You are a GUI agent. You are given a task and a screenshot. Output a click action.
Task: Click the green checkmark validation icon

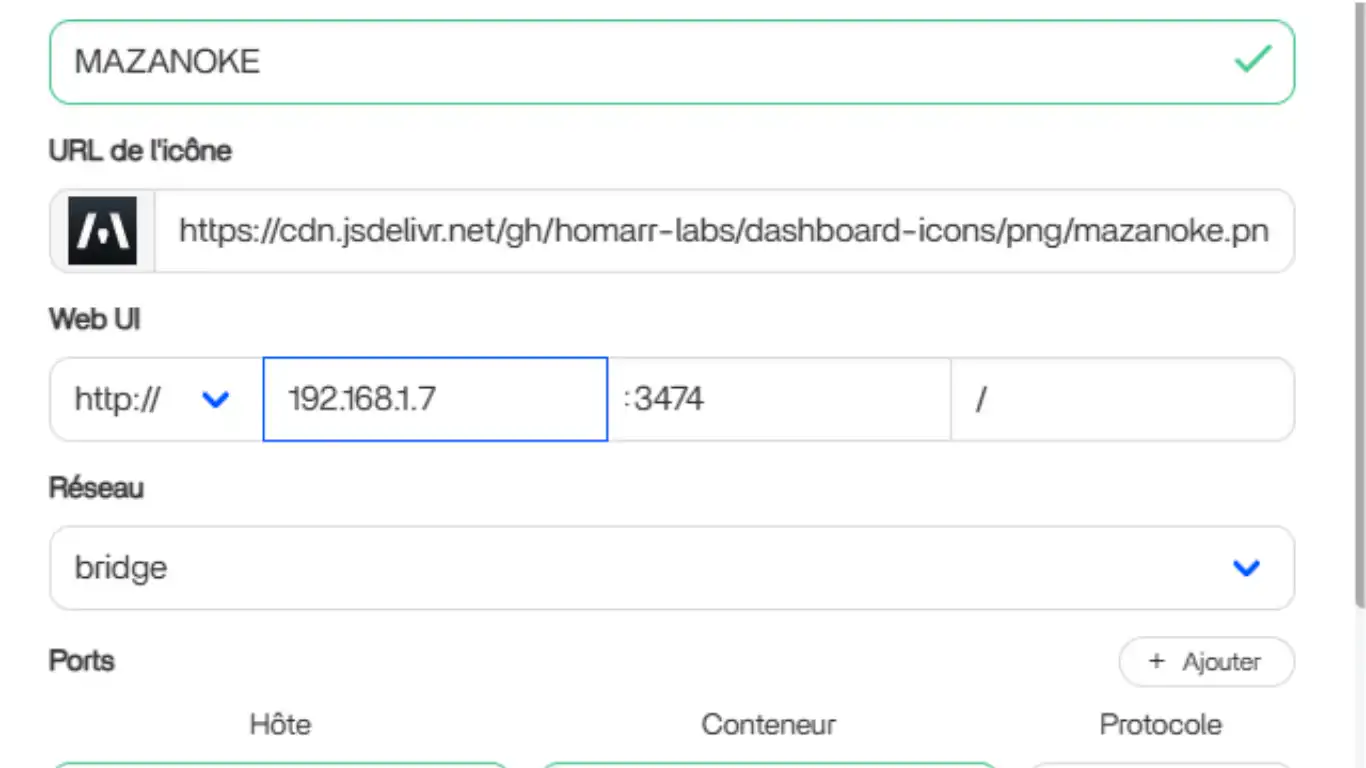point(1252,60)
